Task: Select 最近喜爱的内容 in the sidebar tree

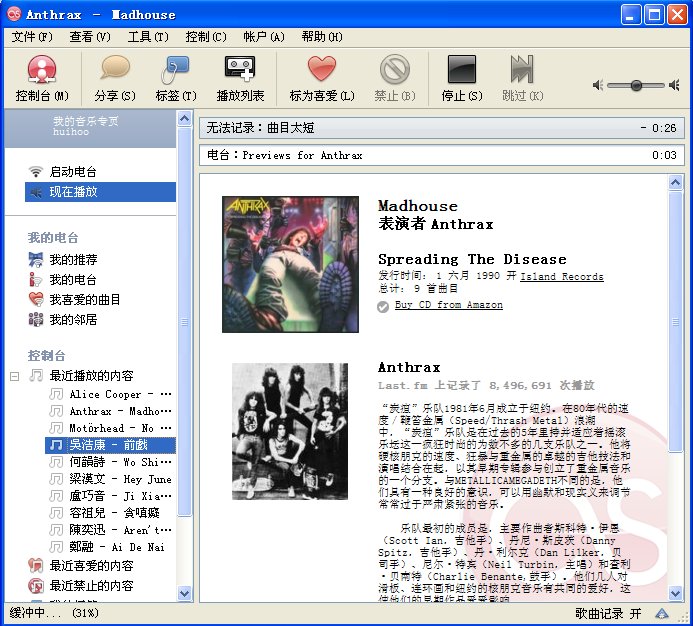Action: (x=91, y=566)
